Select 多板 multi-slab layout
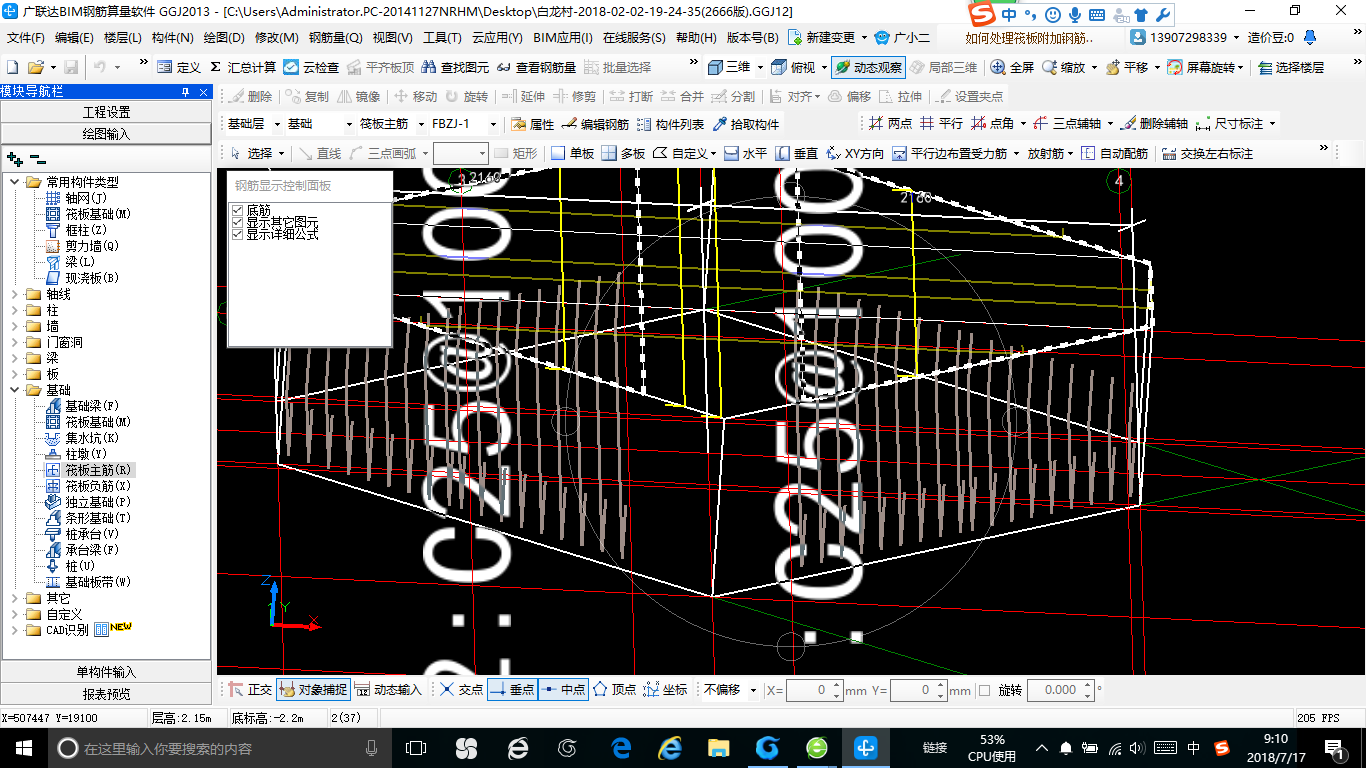1366x768 pixels. [x=624, y=154]
